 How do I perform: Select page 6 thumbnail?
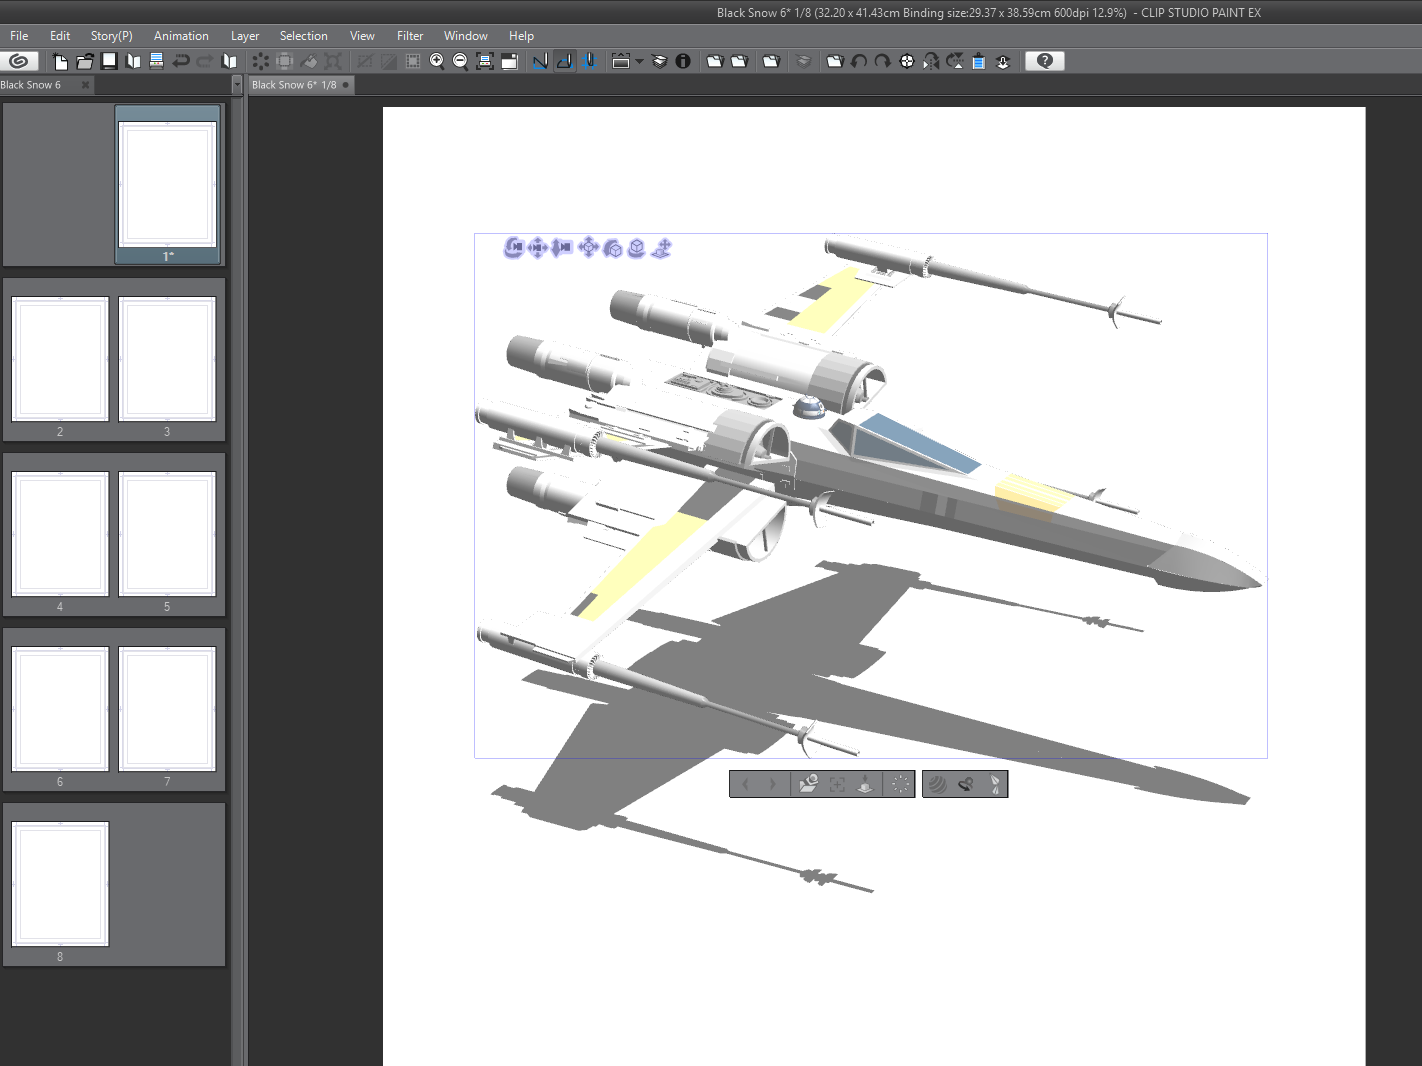tap(60, 709)
